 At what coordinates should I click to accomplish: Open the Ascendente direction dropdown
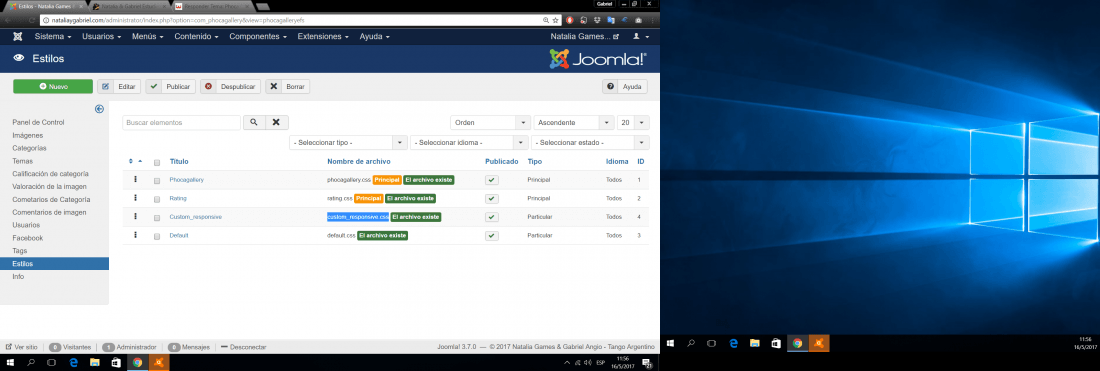click(573, 122)
